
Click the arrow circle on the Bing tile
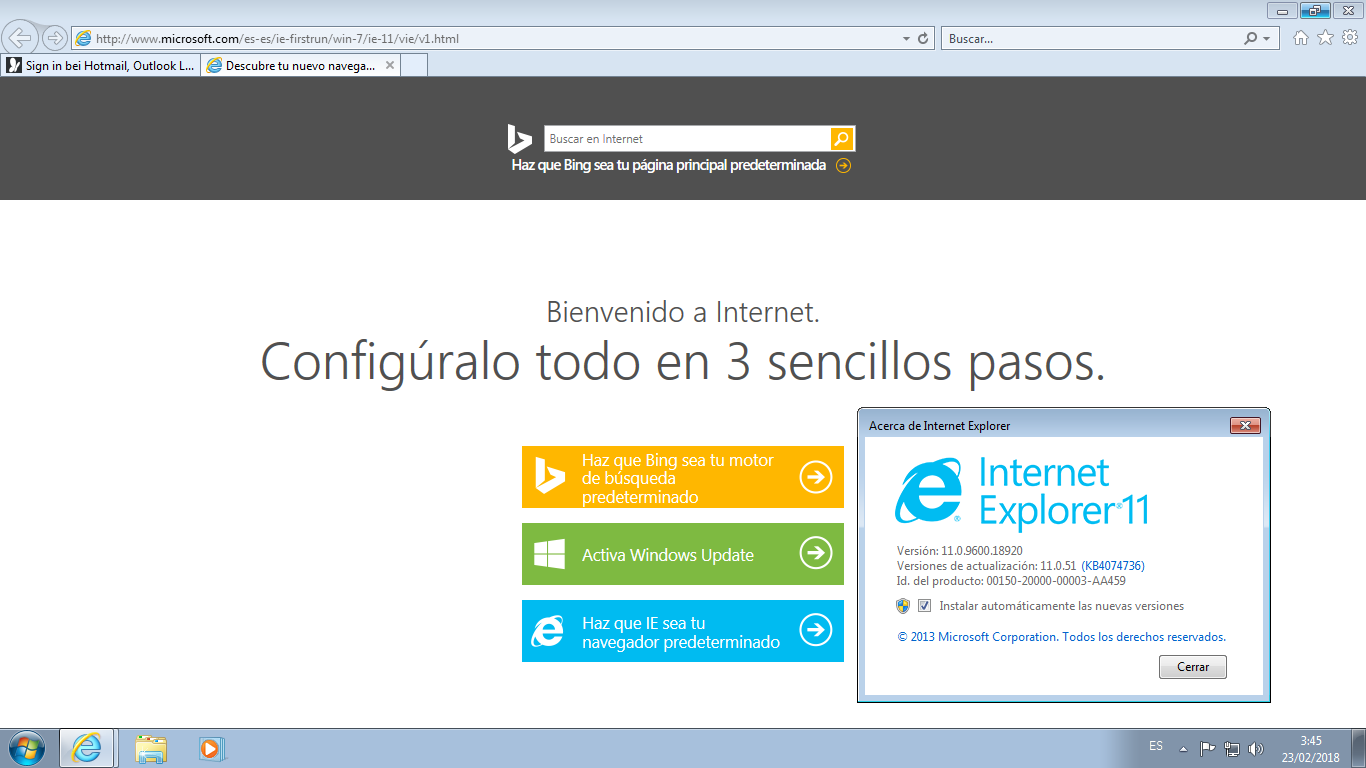click(x=816, y=478)
